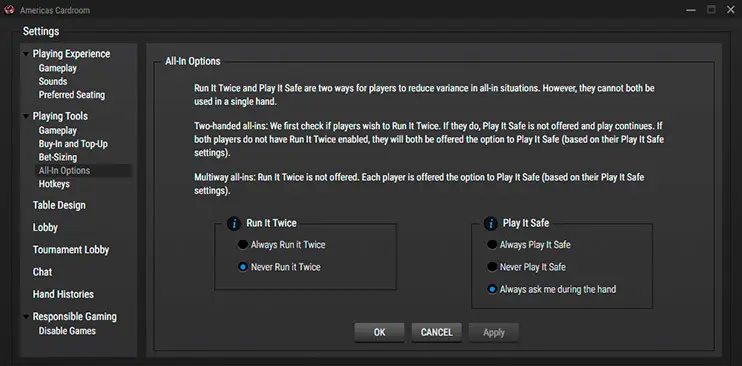The width and height of the screenshot is (742, 366).
Task: Click the Settings title text
Action: pyautogui.click(x=41, y=32)
